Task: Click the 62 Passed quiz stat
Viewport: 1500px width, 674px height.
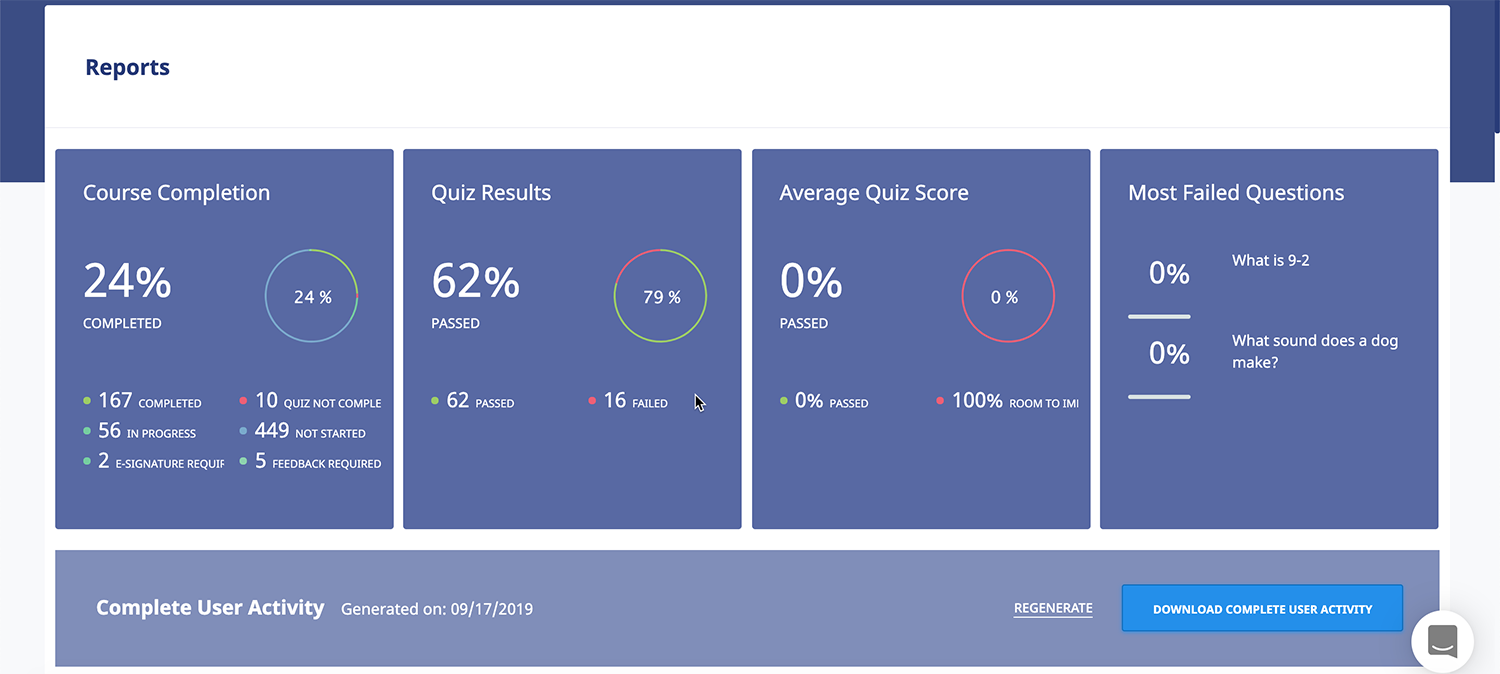Action: 479,401
